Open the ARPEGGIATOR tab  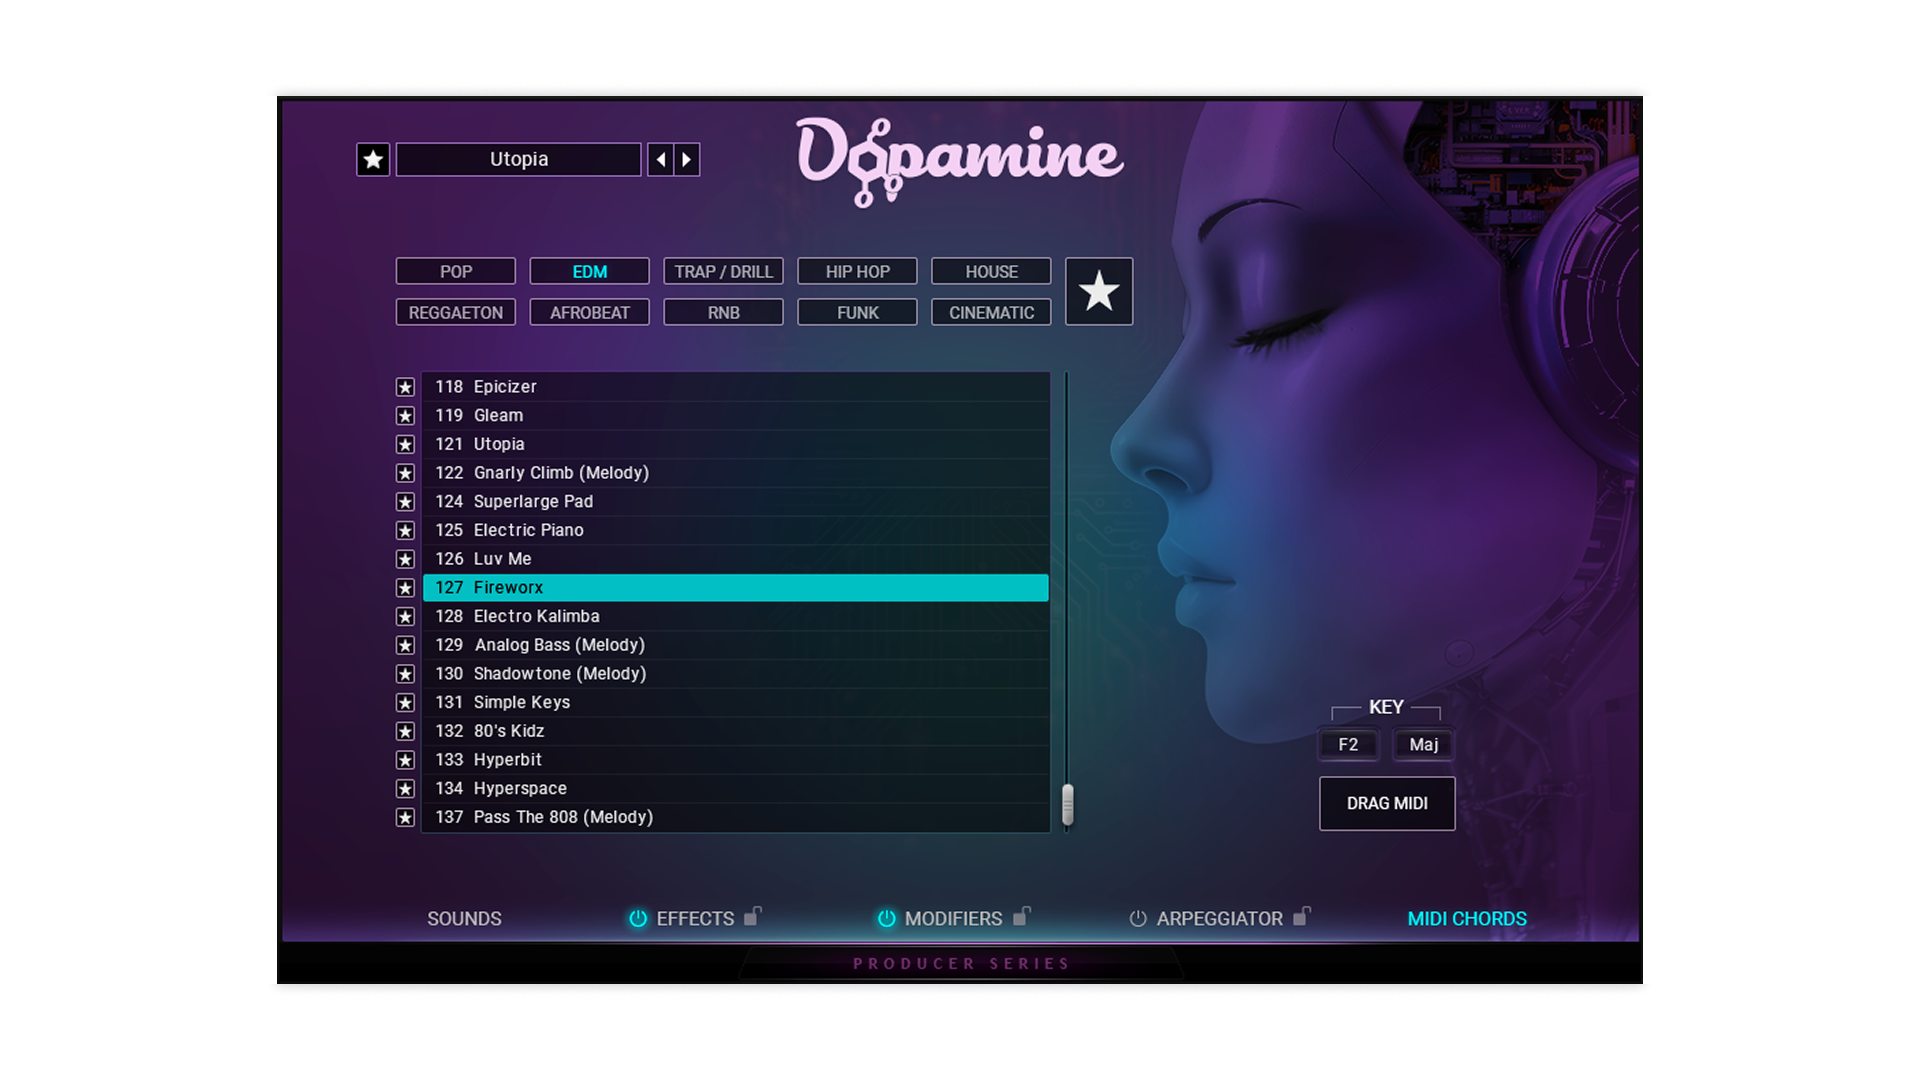point(1219,918)
